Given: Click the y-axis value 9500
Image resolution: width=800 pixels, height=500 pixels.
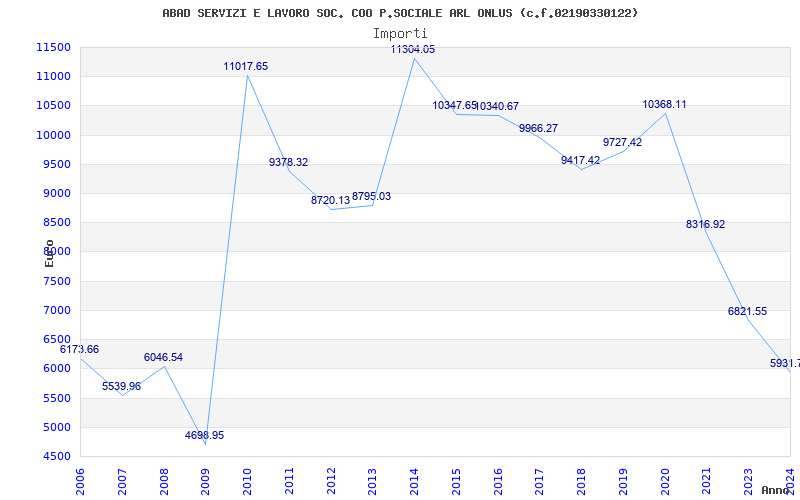Looking at the screenshot, I should pos(56,164).
